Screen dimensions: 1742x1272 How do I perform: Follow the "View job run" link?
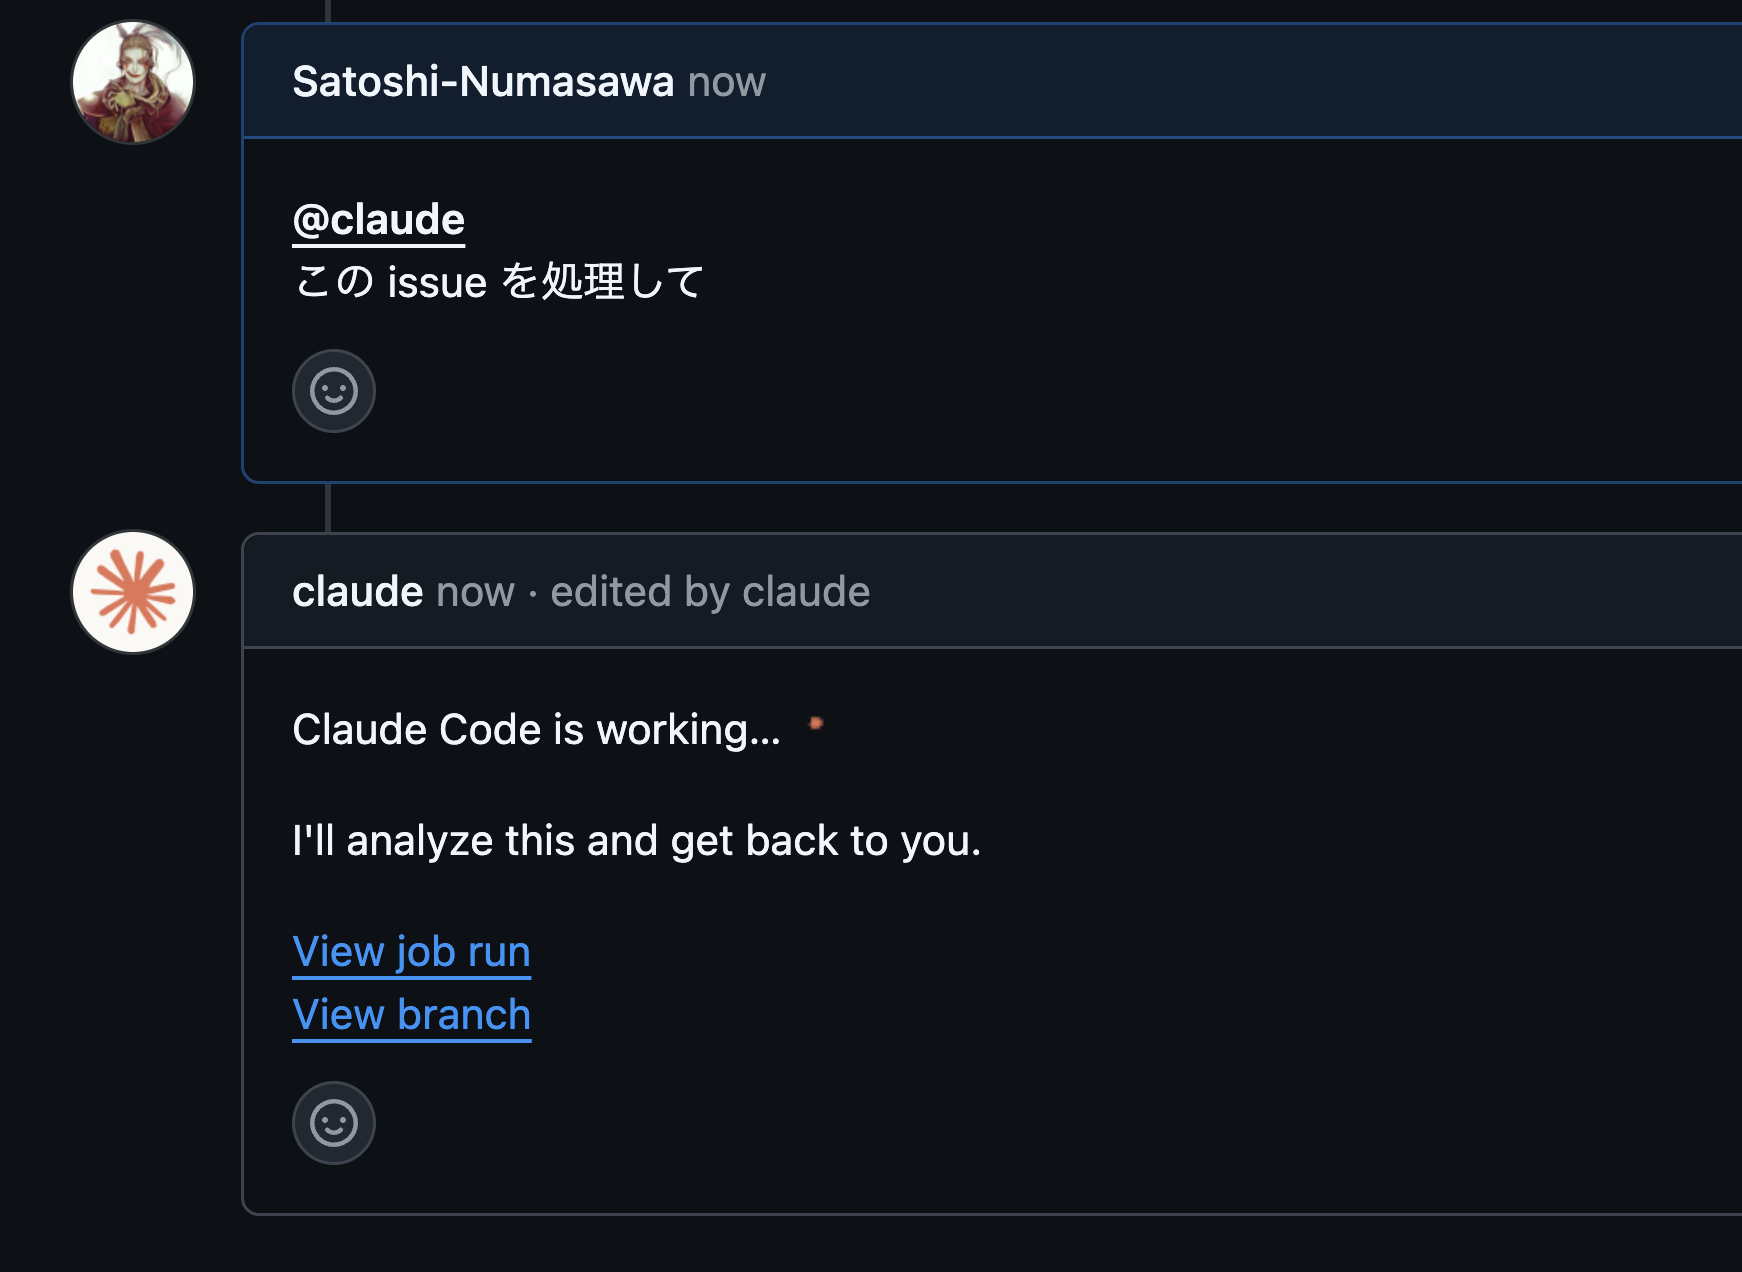(411, 951)
